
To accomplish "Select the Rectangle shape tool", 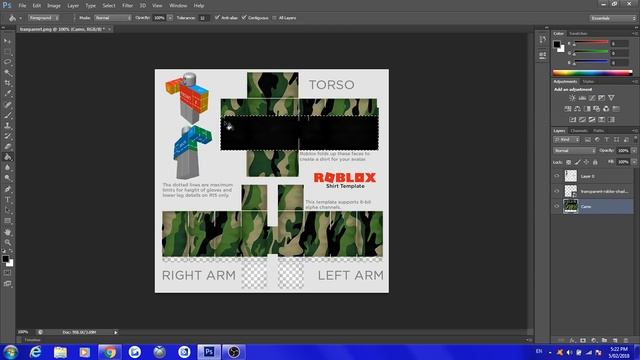I will 7,221.
